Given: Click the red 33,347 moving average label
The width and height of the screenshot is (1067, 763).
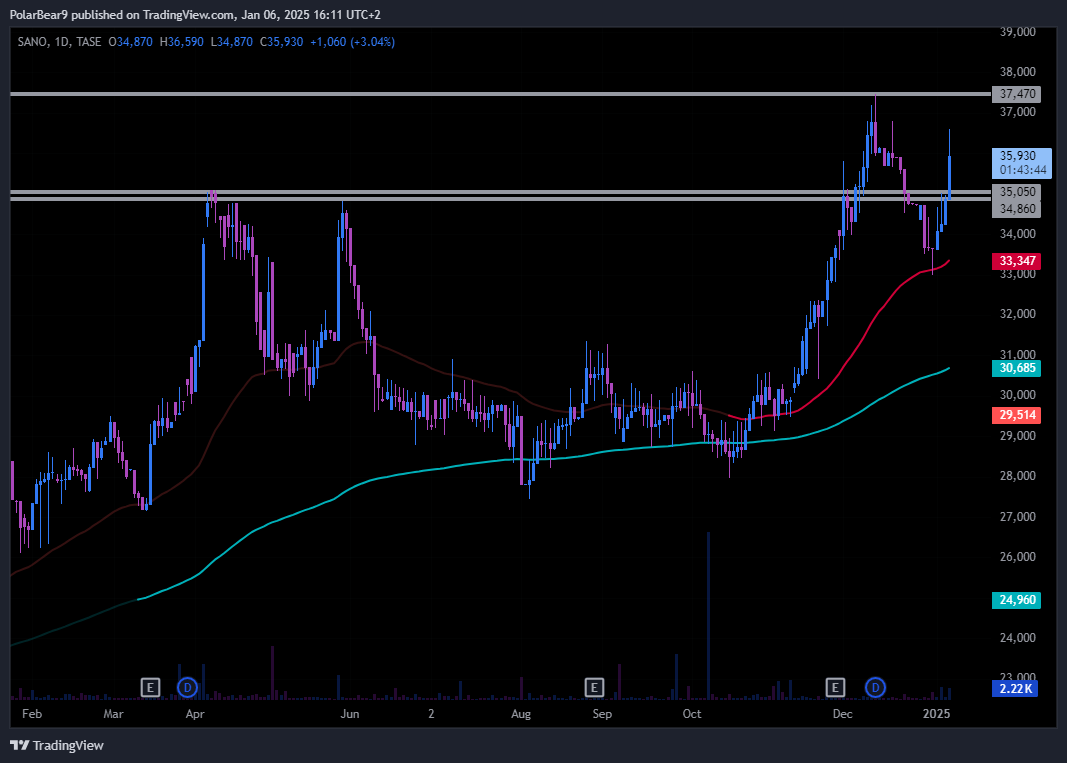Looking at the screenshot, I should (x=1017, y=261).
